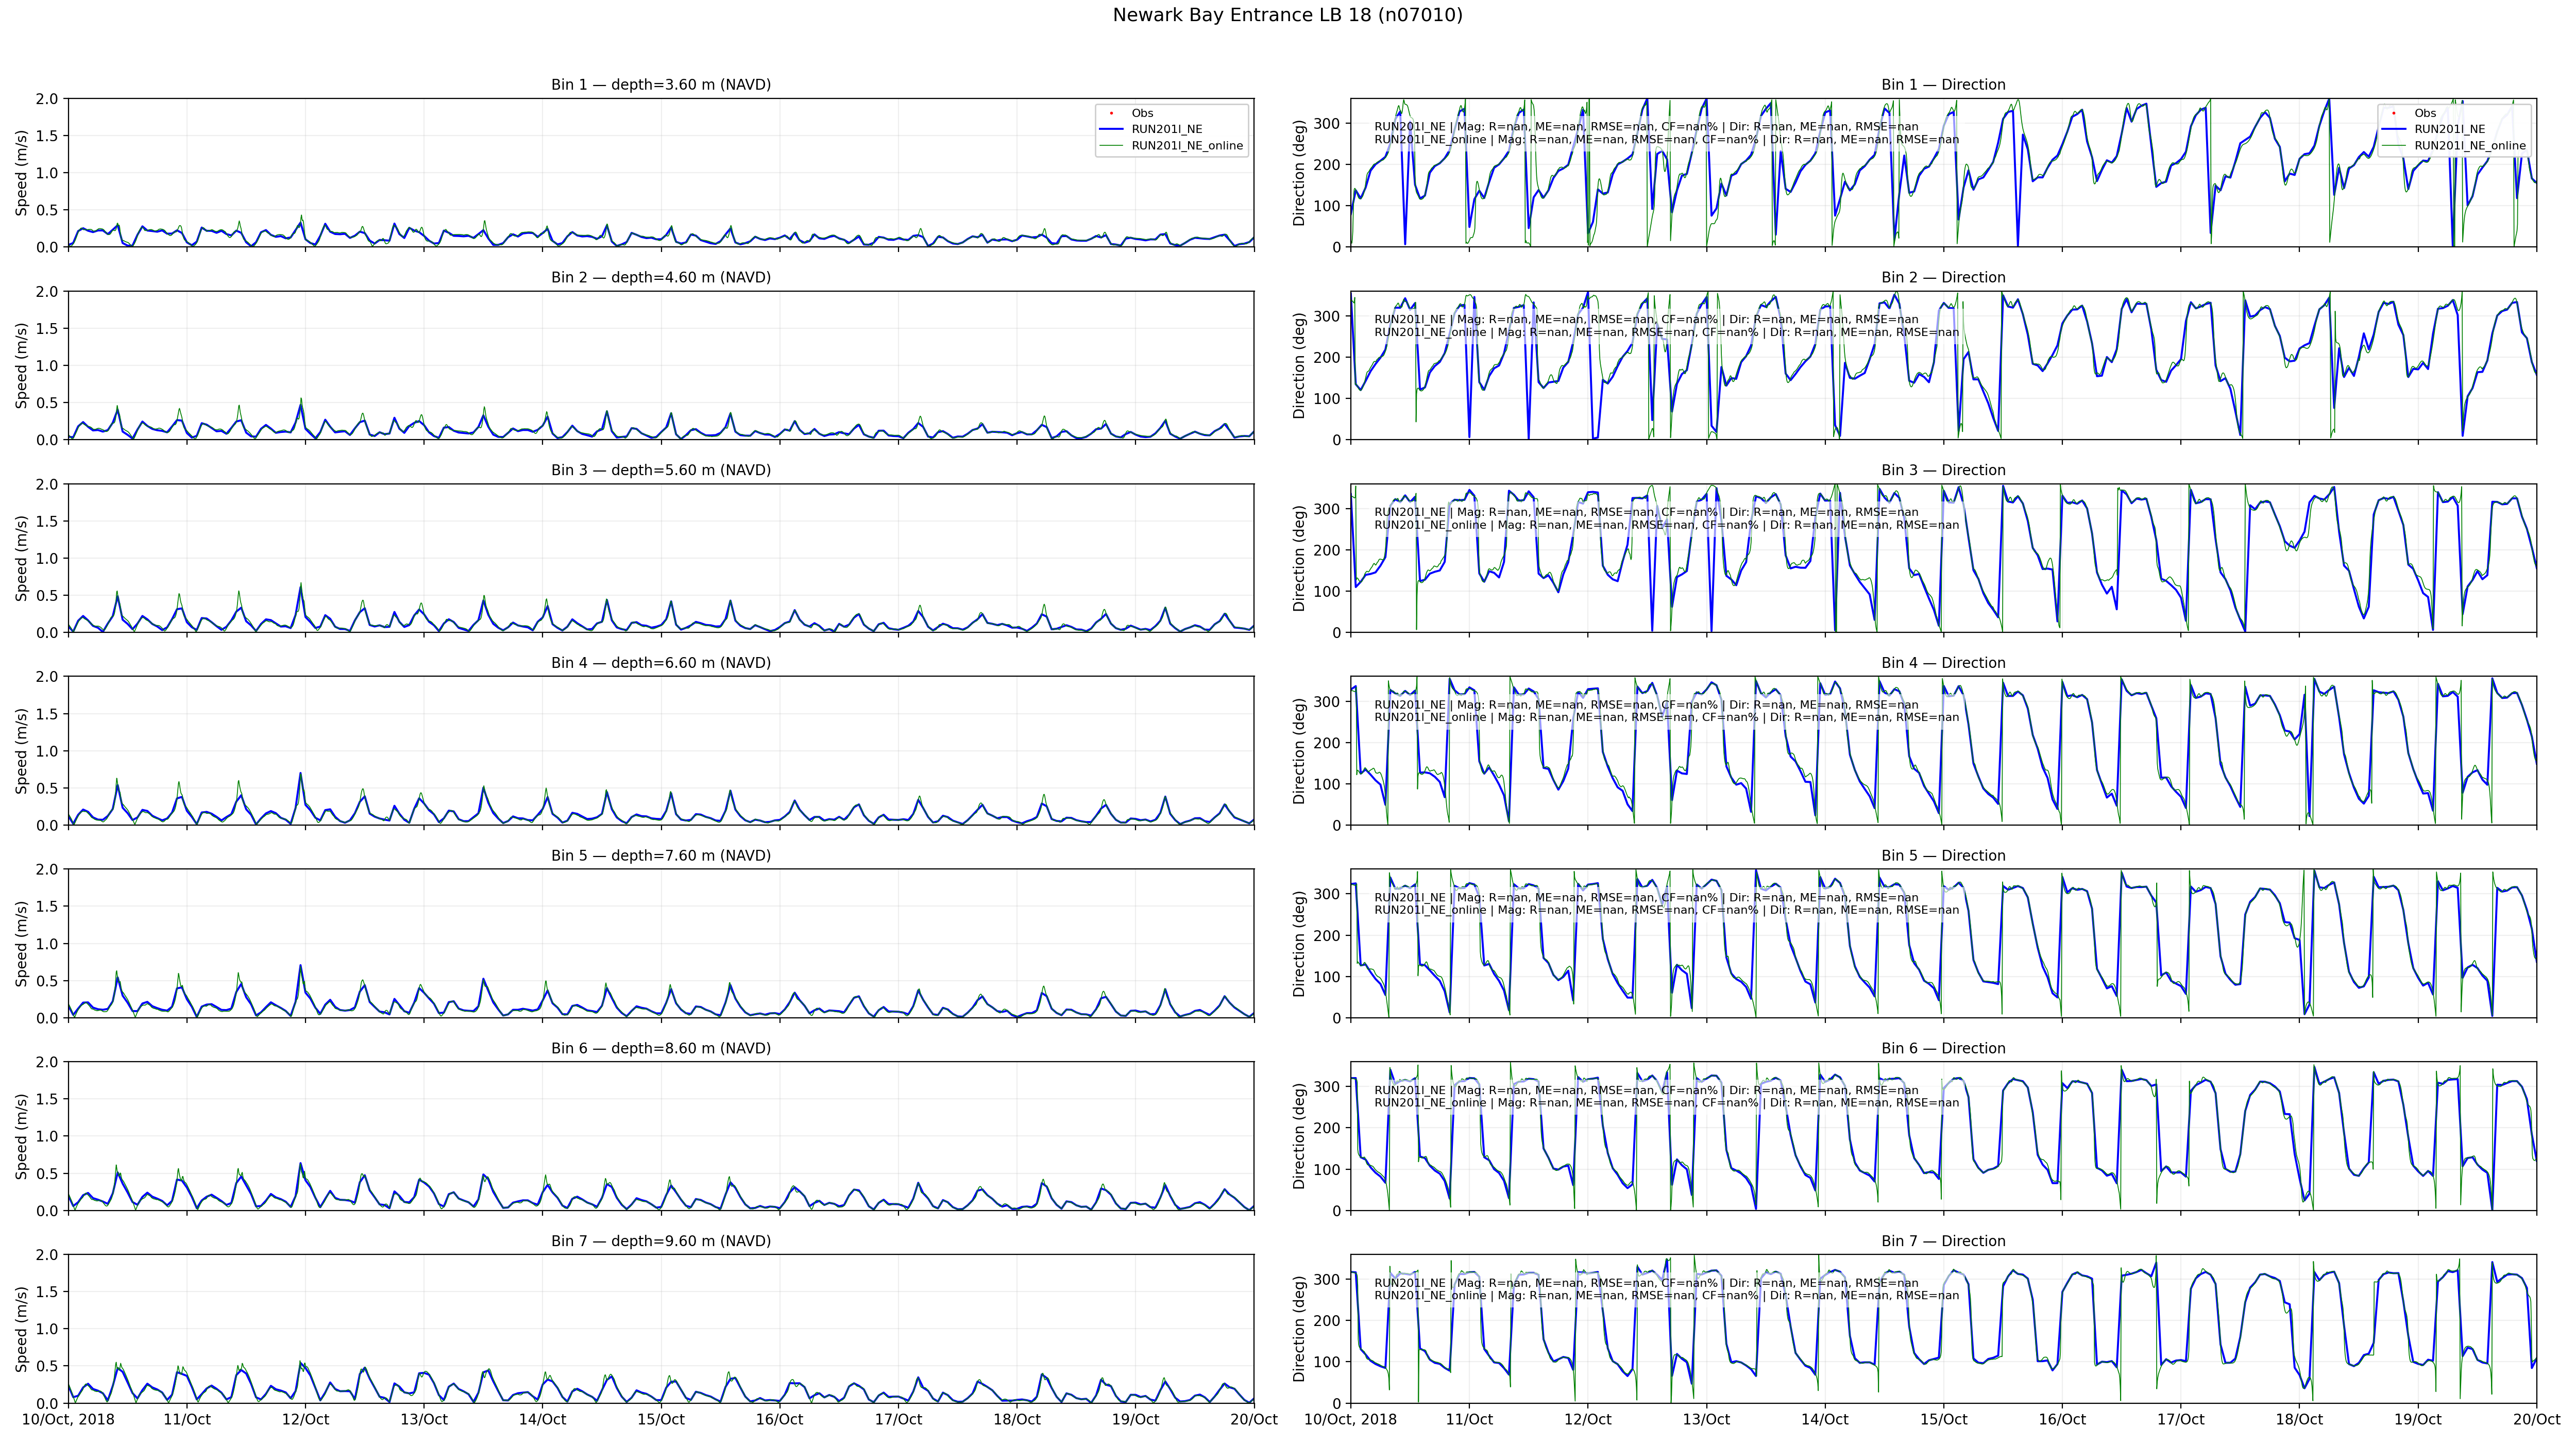
Task: Select the '11/Oct' tick under the Bin 7 Direction plot
Action: pyautogui.click(x=1469, y=1420)
